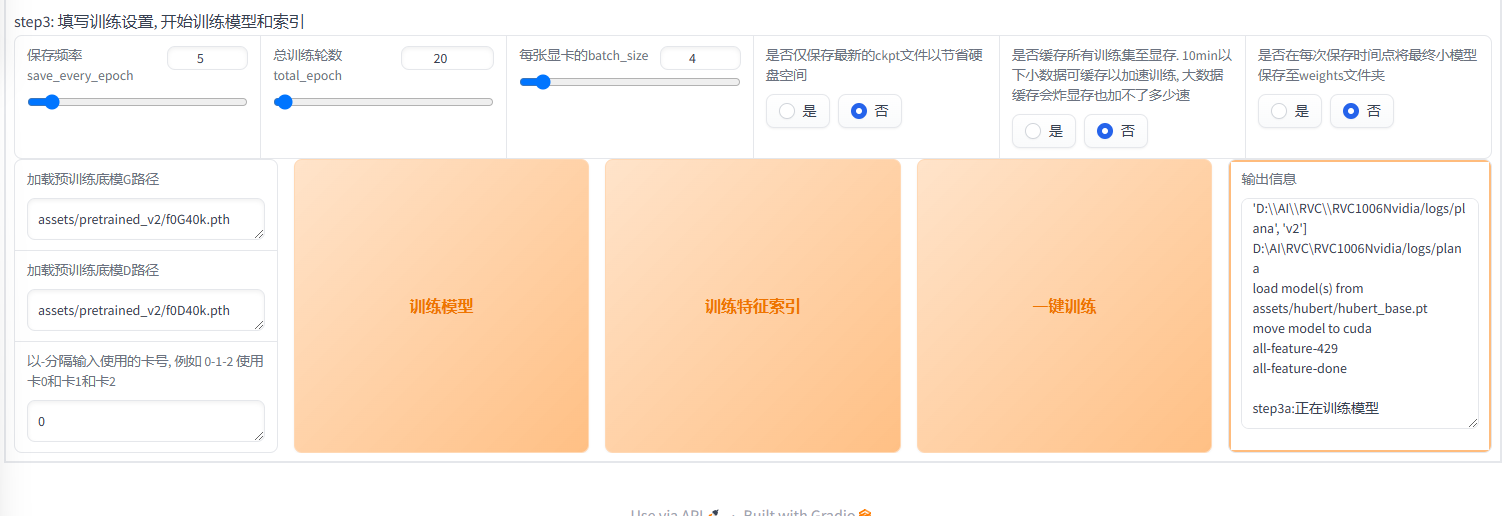Click the 训练模型 button

[441, 306]
